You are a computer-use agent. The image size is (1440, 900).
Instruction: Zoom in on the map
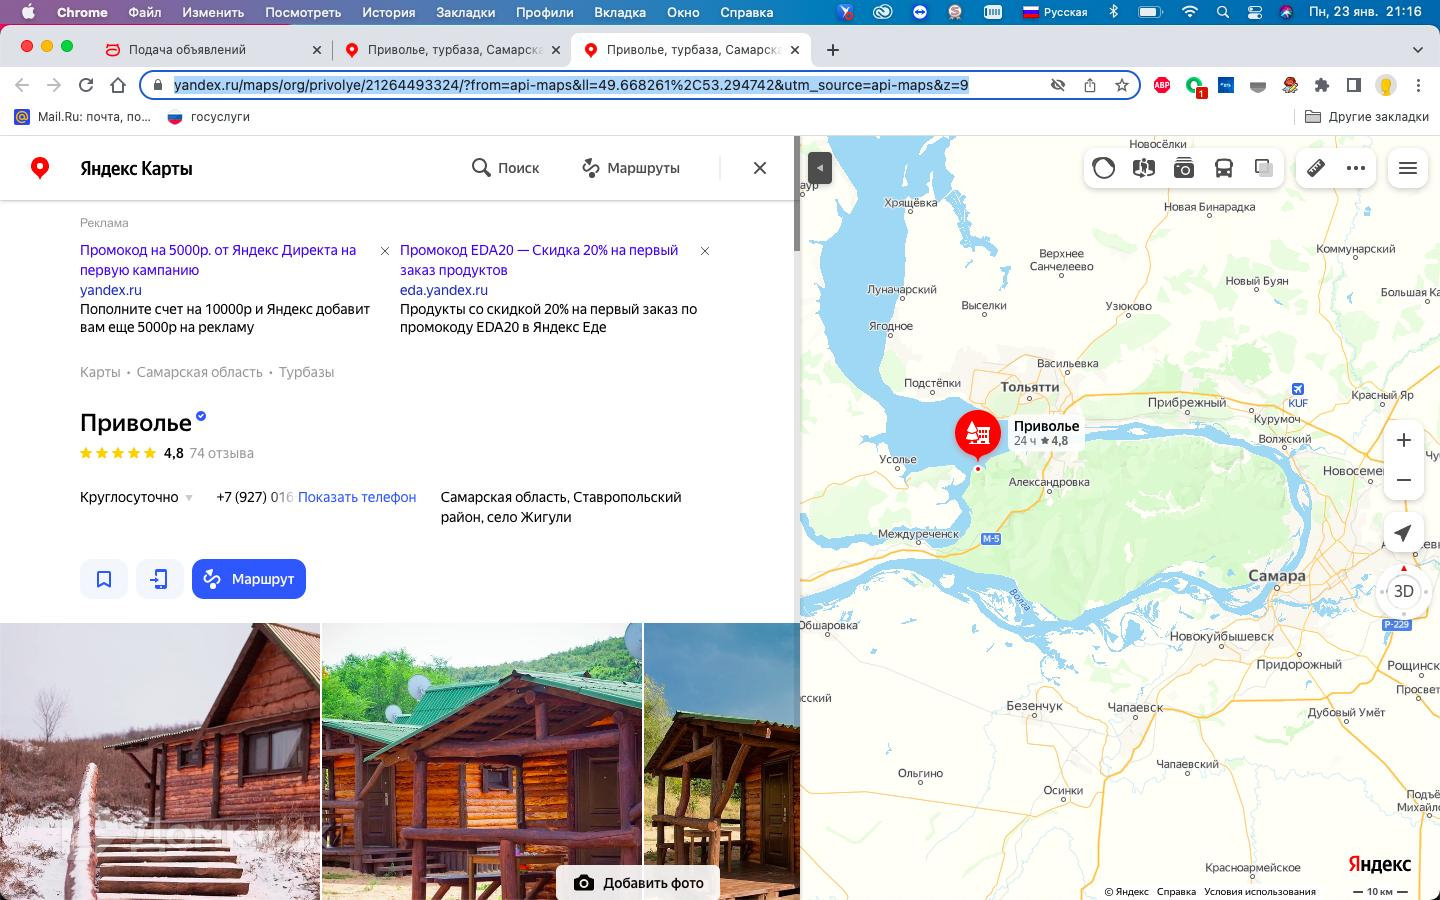pyautogui.click(x=1404, y=440)
